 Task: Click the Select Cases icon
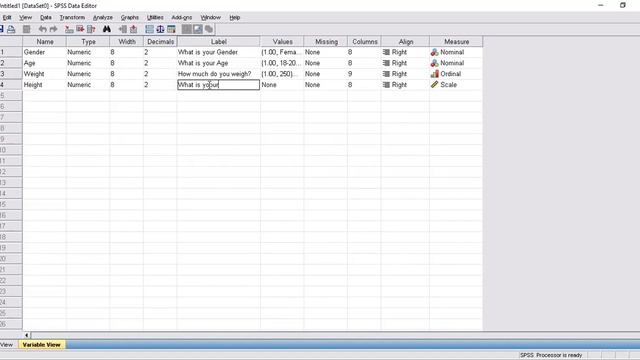171,29
